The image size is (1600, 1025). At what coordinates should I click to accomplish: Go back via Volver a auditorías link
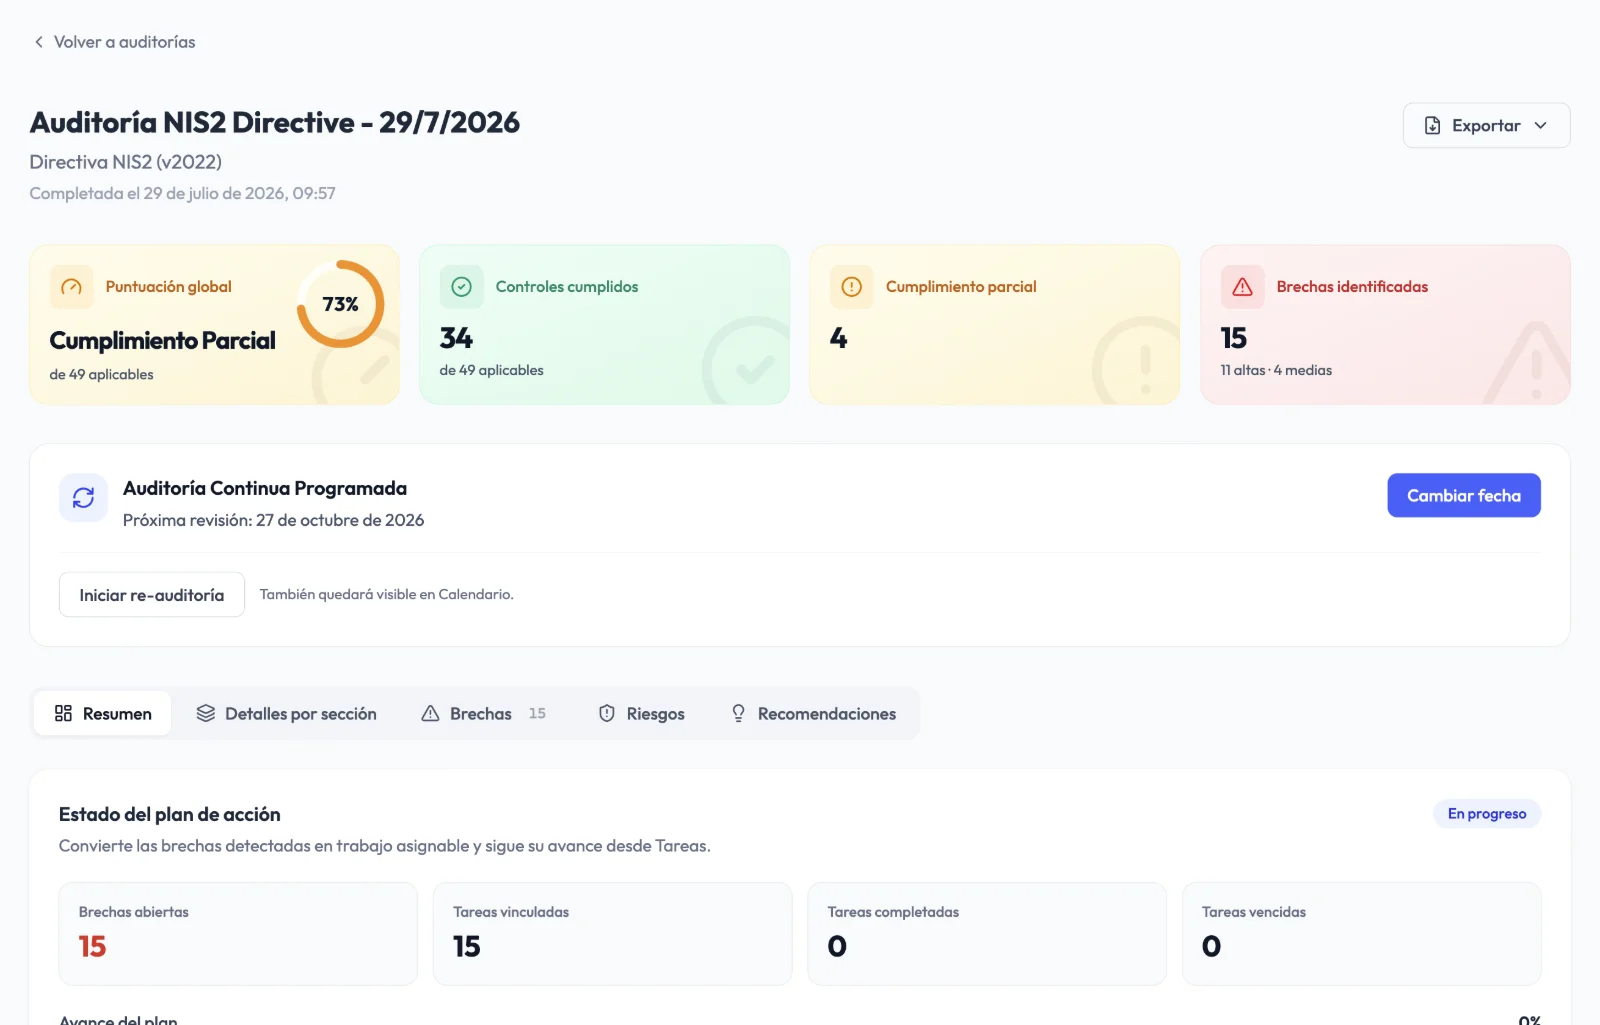[114, 42]
